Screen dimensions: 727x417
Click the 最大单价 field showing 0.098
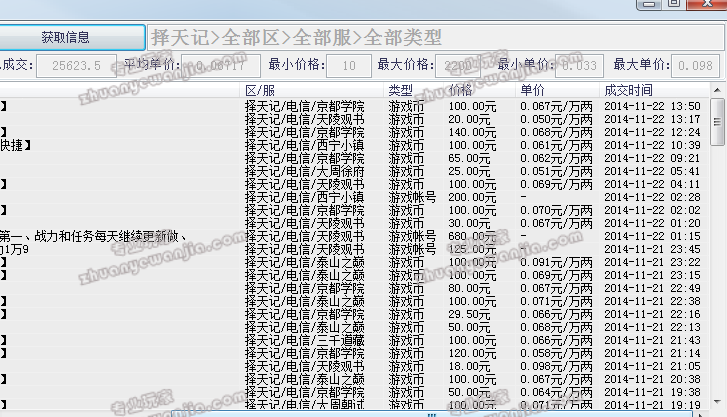[x=695, y=65]
